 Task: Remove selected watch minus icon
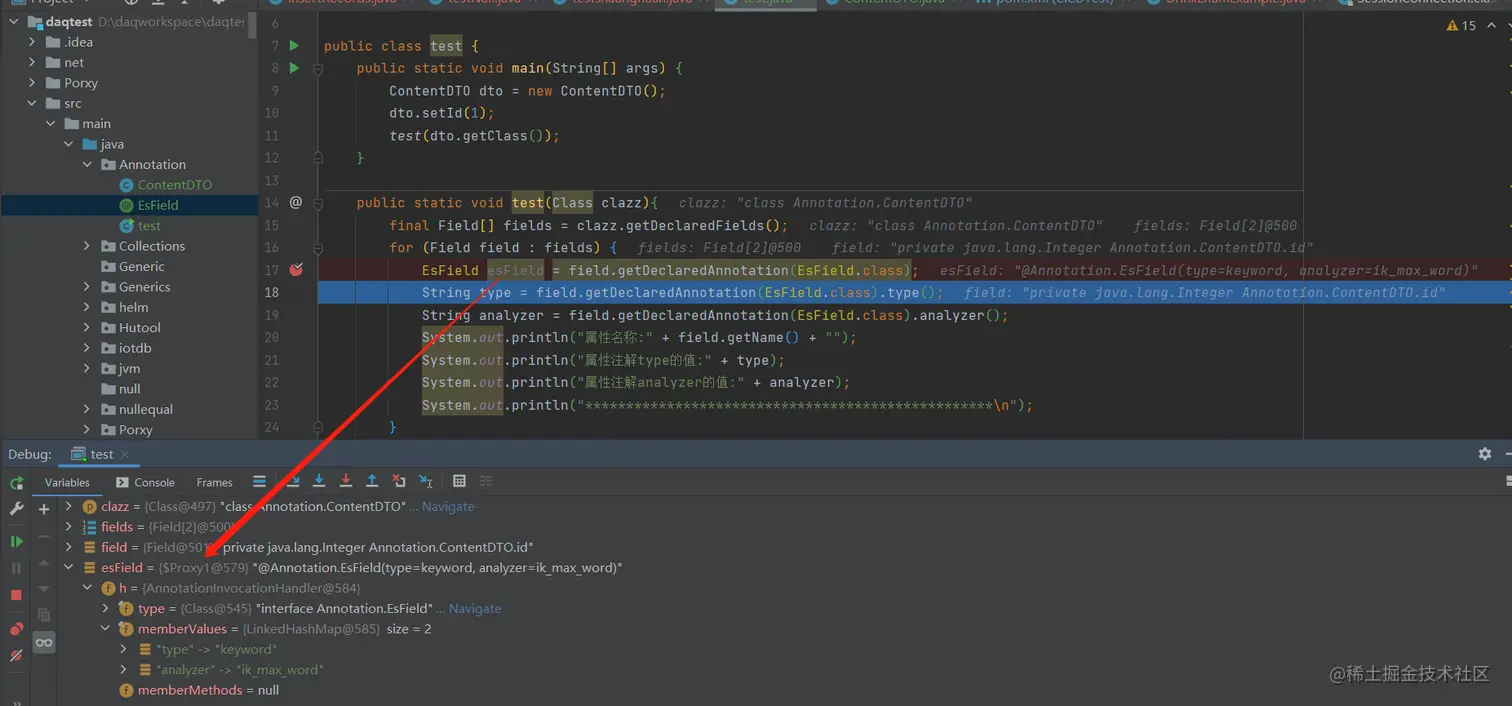(x=44, y=537)
